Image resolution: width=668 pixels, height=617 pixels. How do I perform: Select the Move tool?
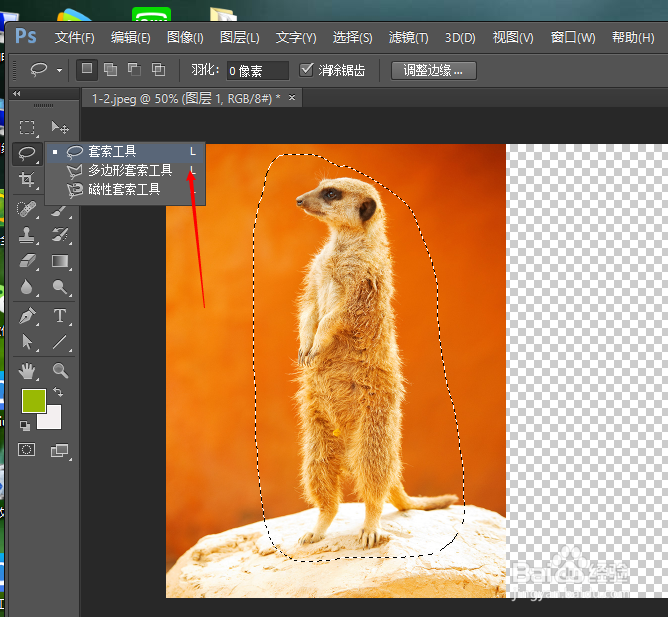(60, 127)
